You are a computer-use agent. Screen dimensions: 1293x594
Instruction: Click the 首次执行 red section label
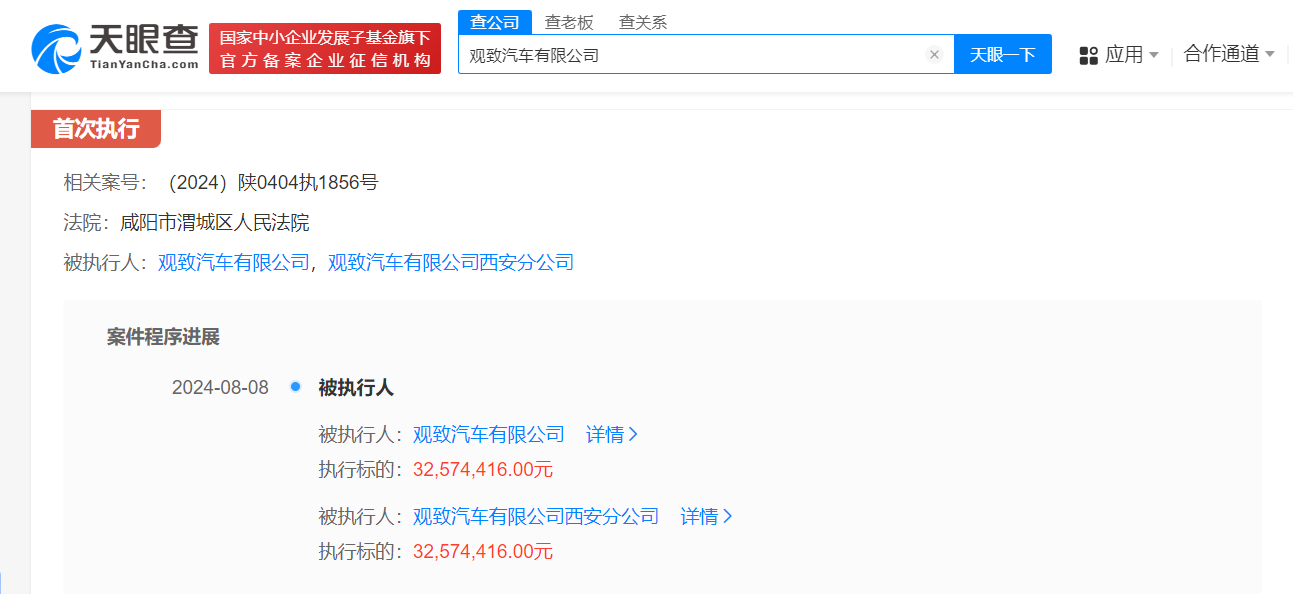(96, 129)
